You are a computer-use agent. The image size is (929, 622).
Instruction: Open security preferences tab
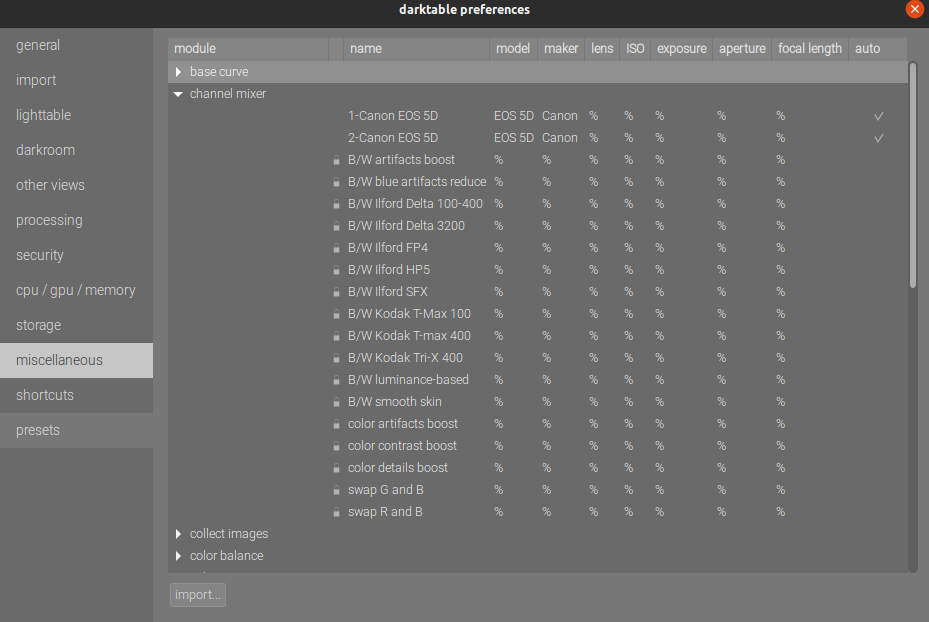76,255
